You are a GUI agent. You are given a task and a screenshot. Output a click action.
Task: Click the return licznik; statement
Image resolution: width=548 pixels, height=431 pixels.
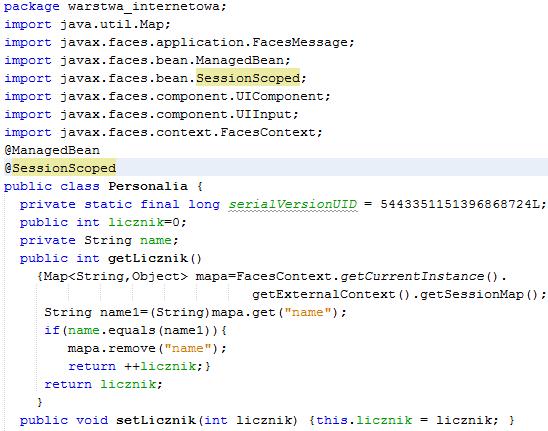pyautogui.click(x=103, y=385)
